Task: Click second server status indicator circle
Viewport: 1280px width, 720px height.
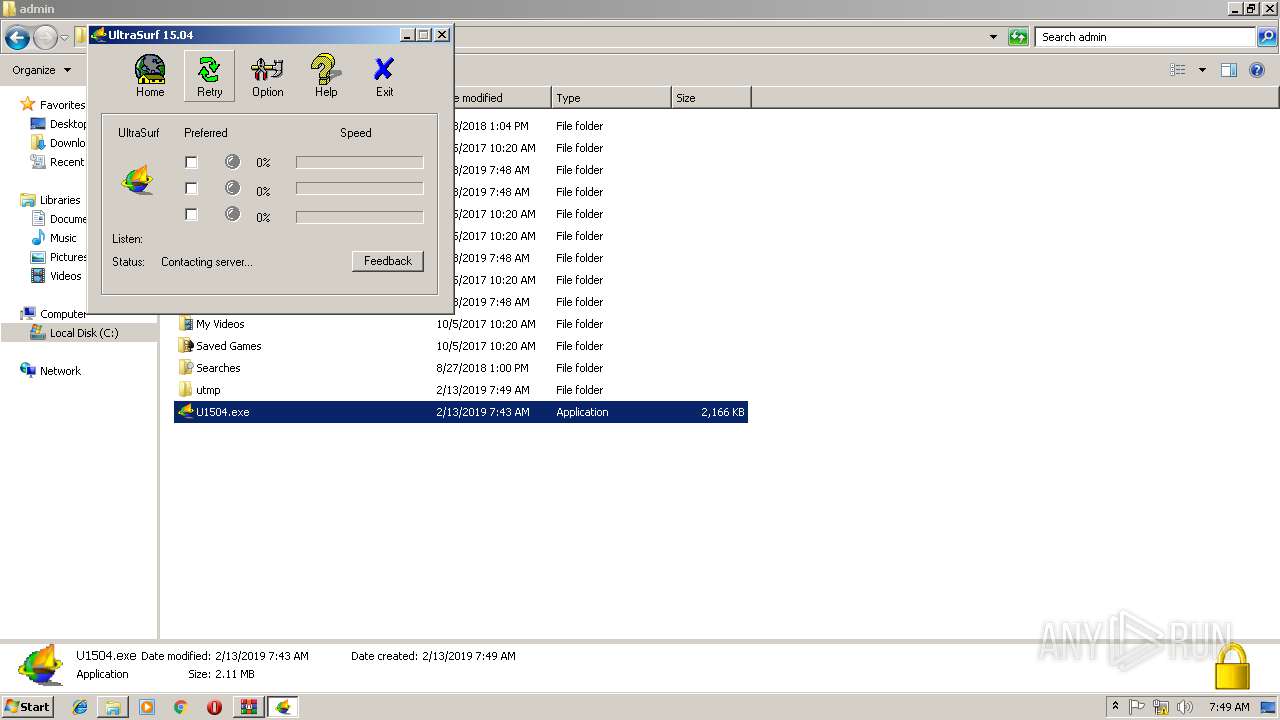Action: [x=232, y=188]
